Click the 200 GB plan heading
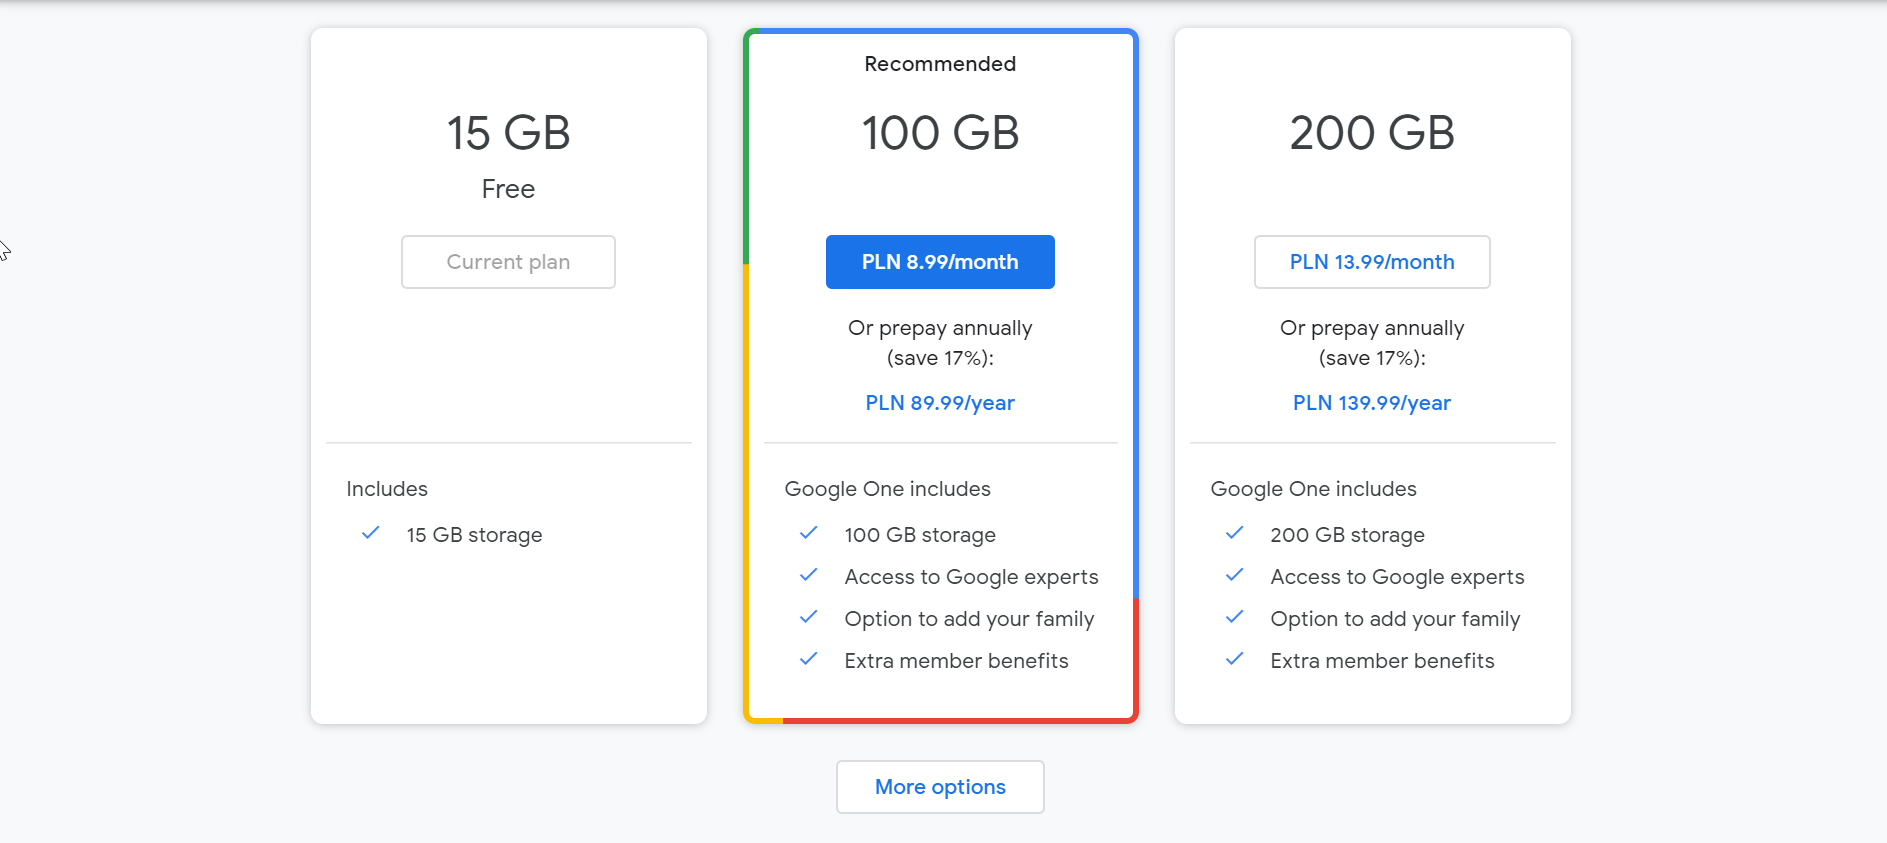1887x843 pixels. click(x=1372, y=133)
